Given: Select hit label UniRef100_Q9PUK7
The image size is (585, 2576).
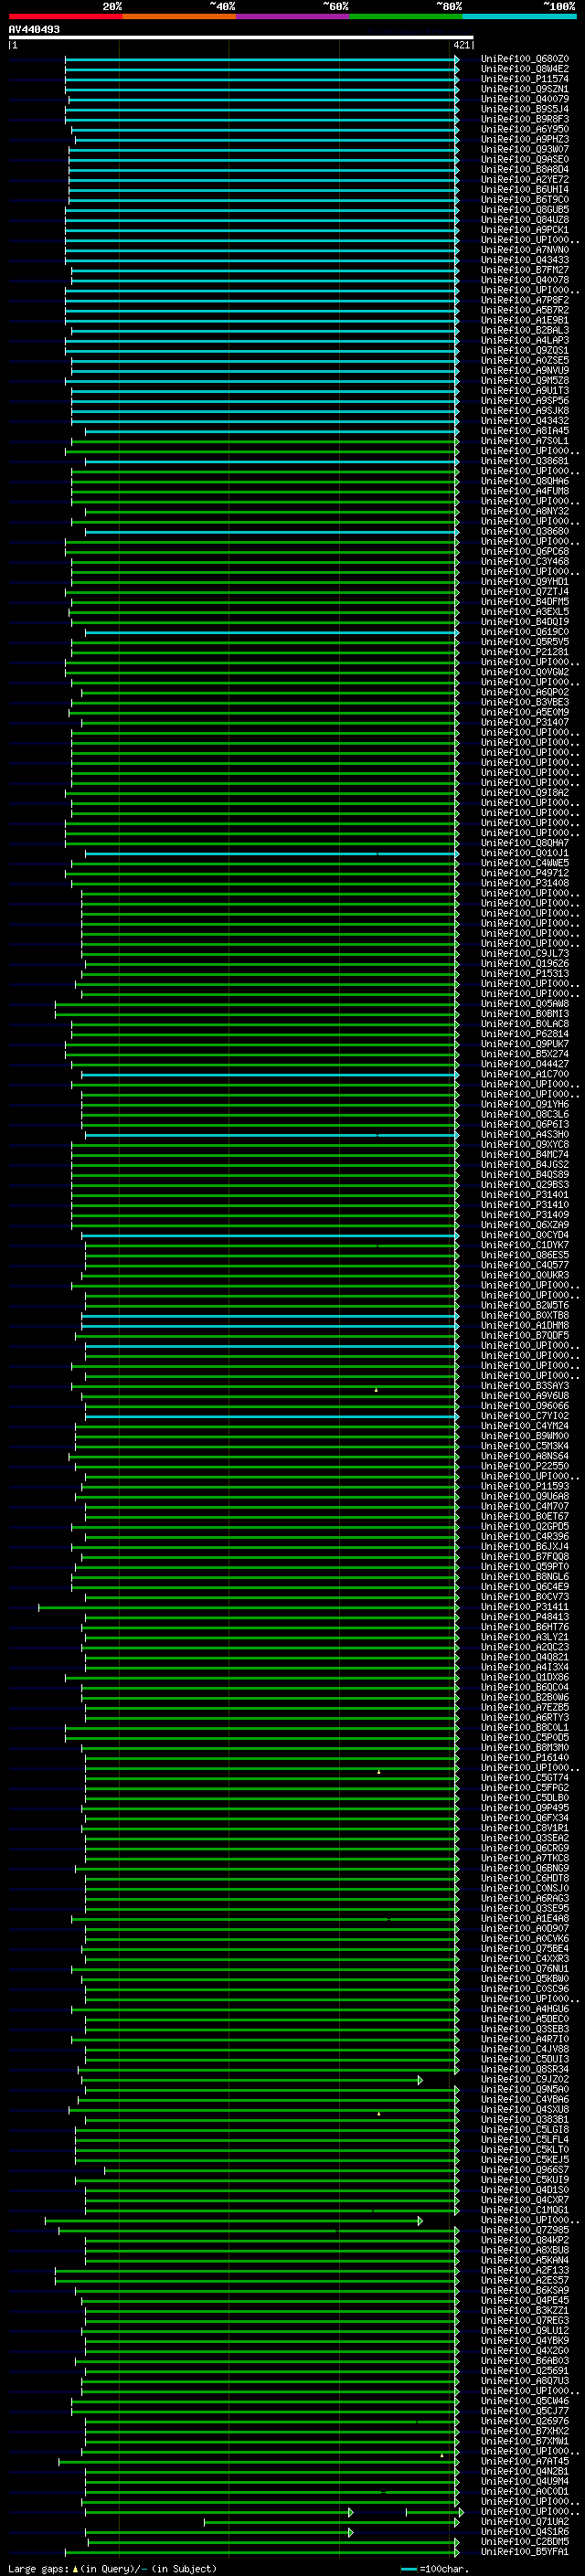Looking at the screenshot, I should click(x=525, y=1044).
